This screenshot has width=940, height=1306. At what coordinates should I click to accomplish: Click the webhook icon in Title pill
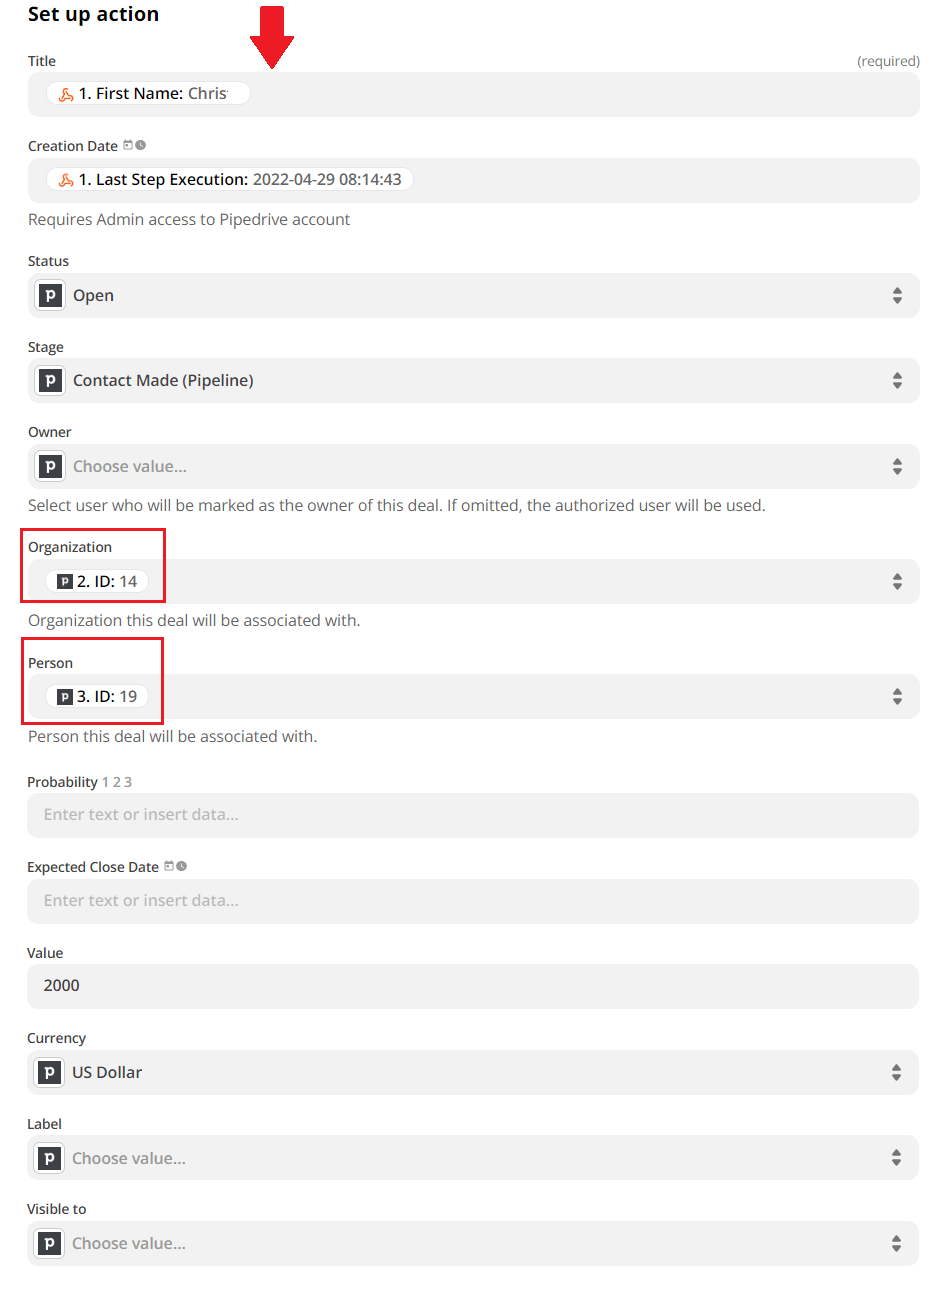(x=66, y=94)
